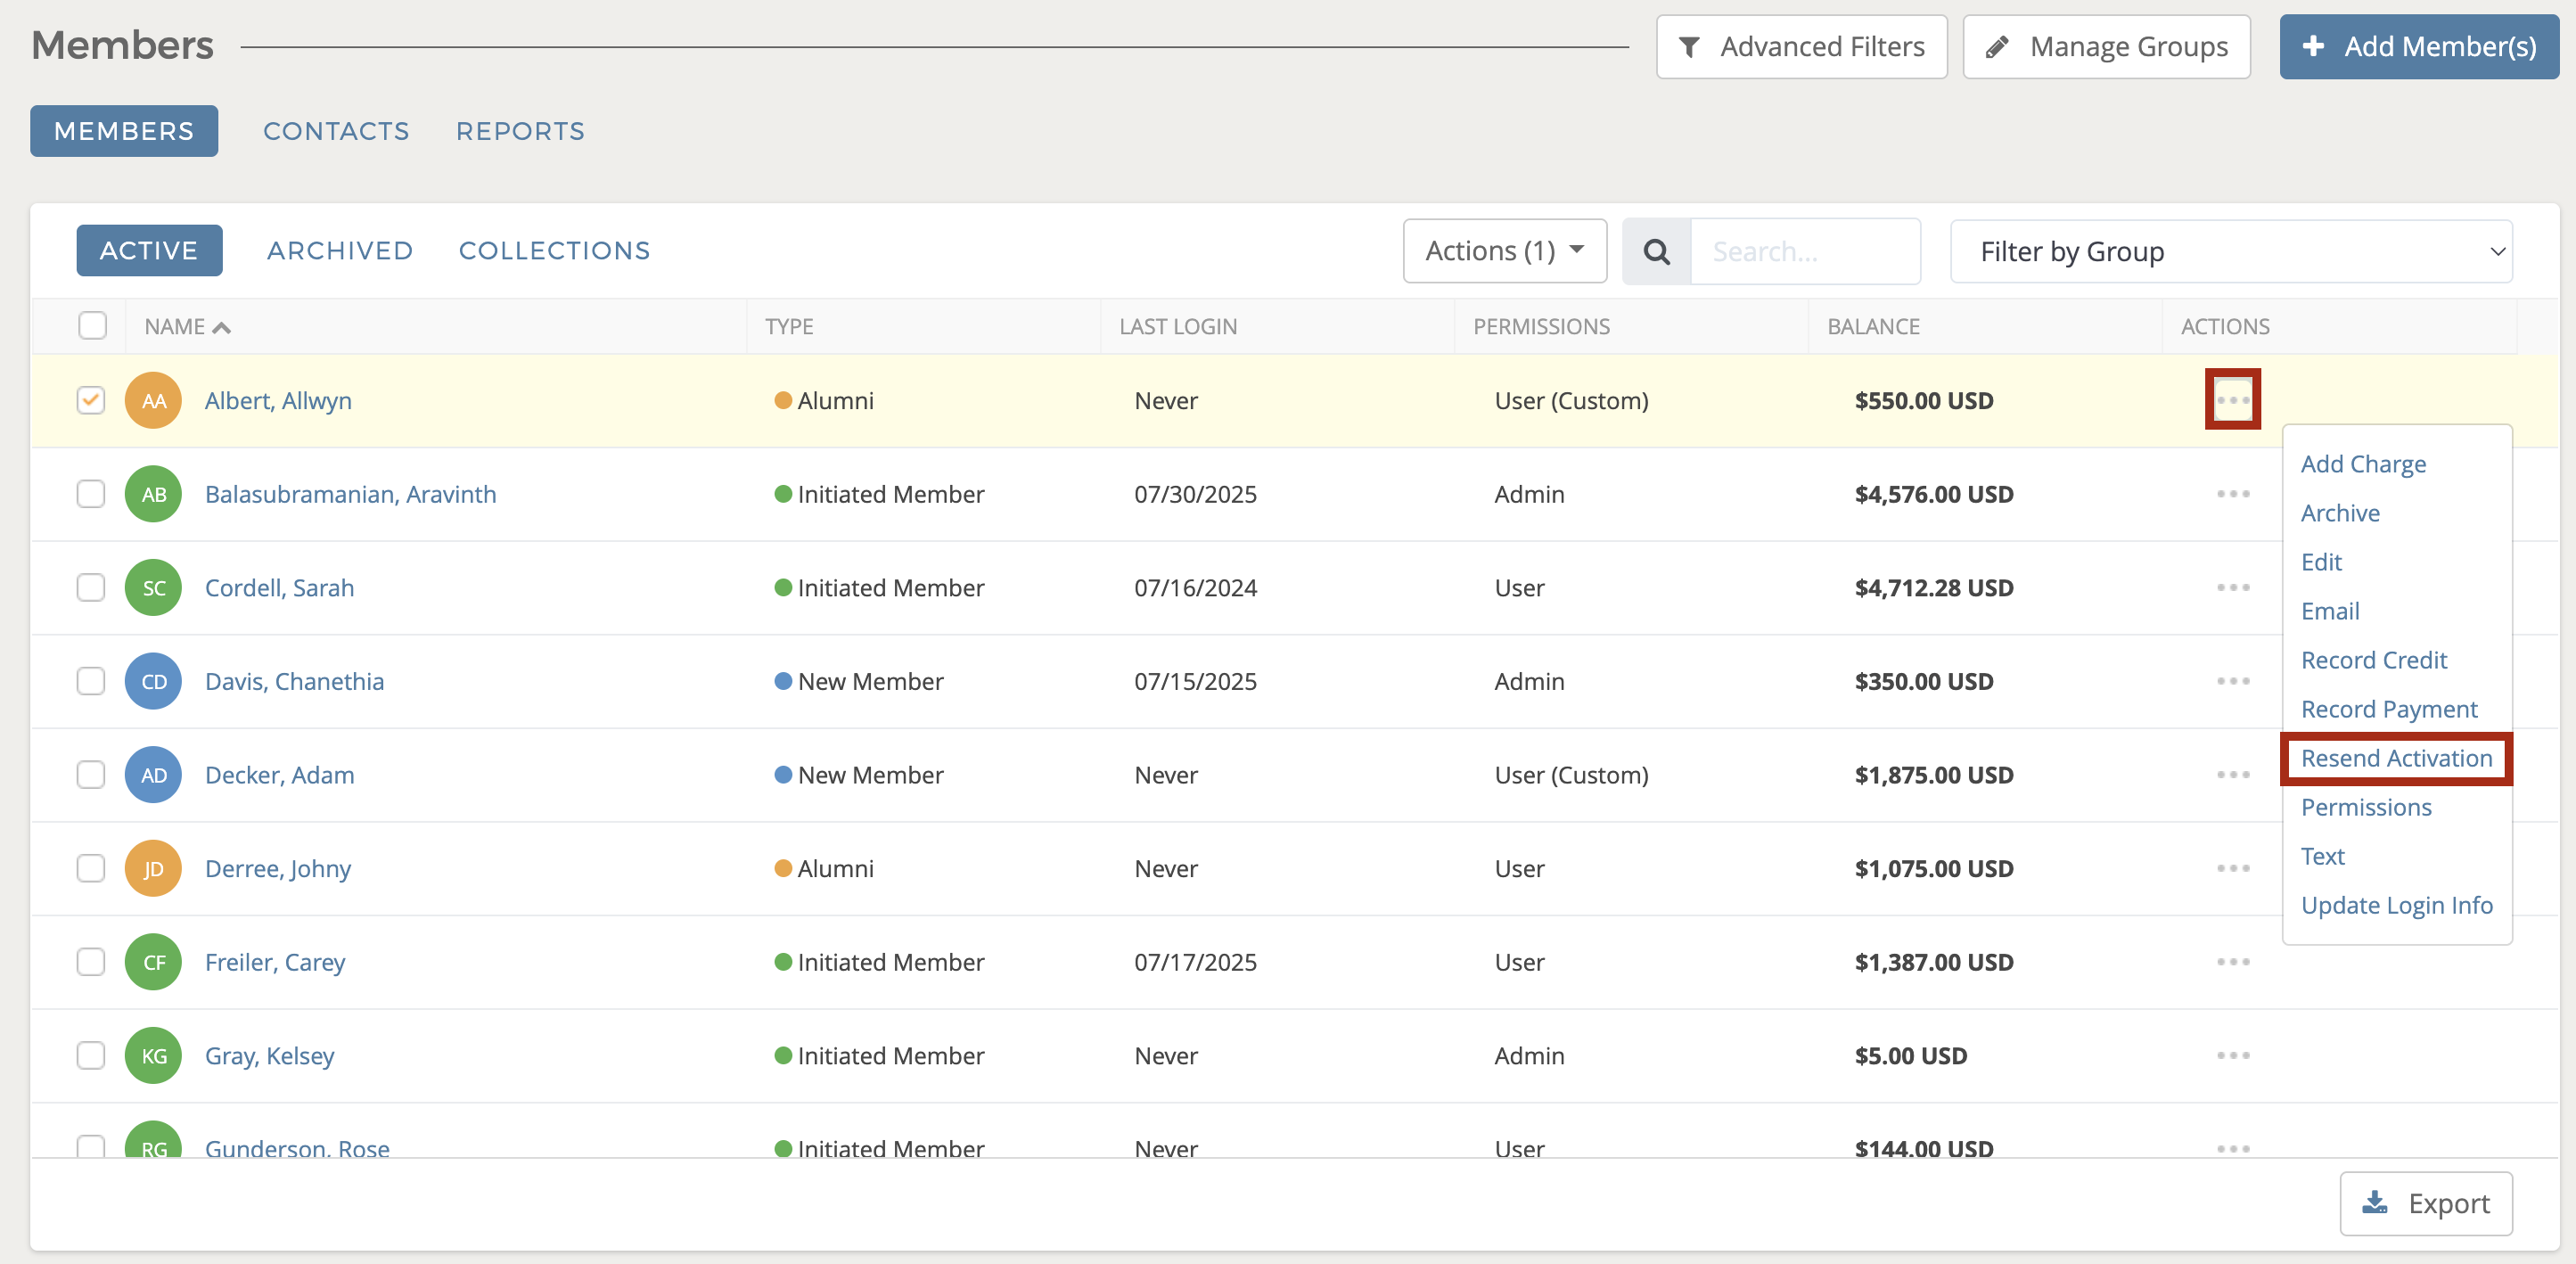Select the checkbox for Decker, Adam

coord(91,775)
